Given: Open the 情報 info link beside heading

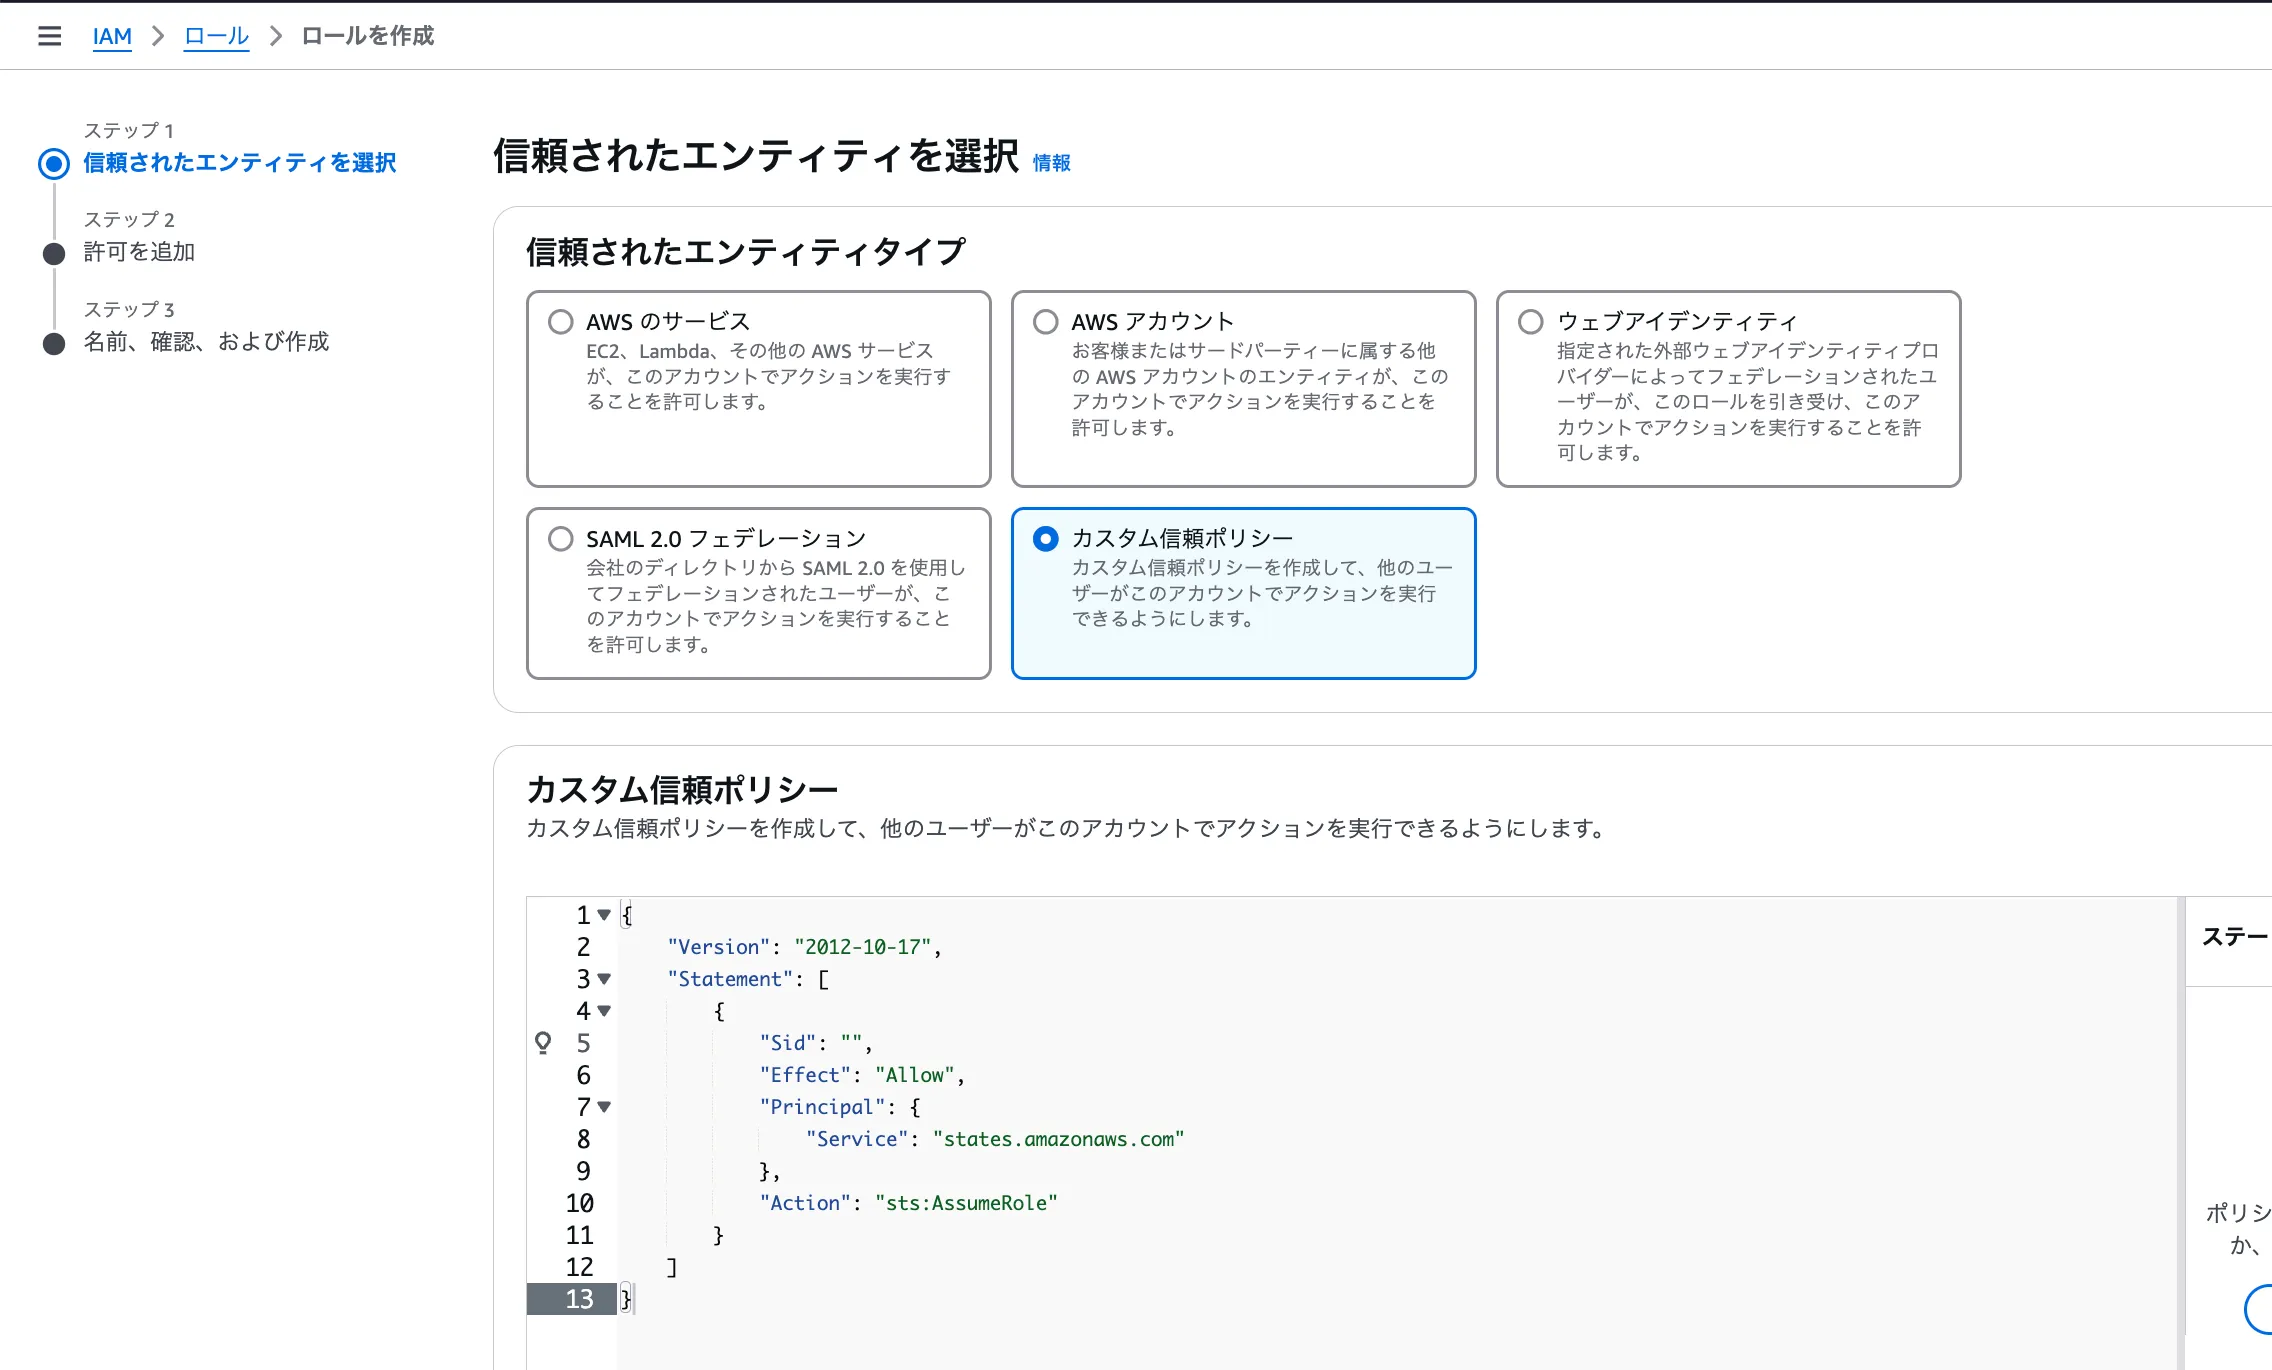Looking at the screenshot, I should point(1051,163).
